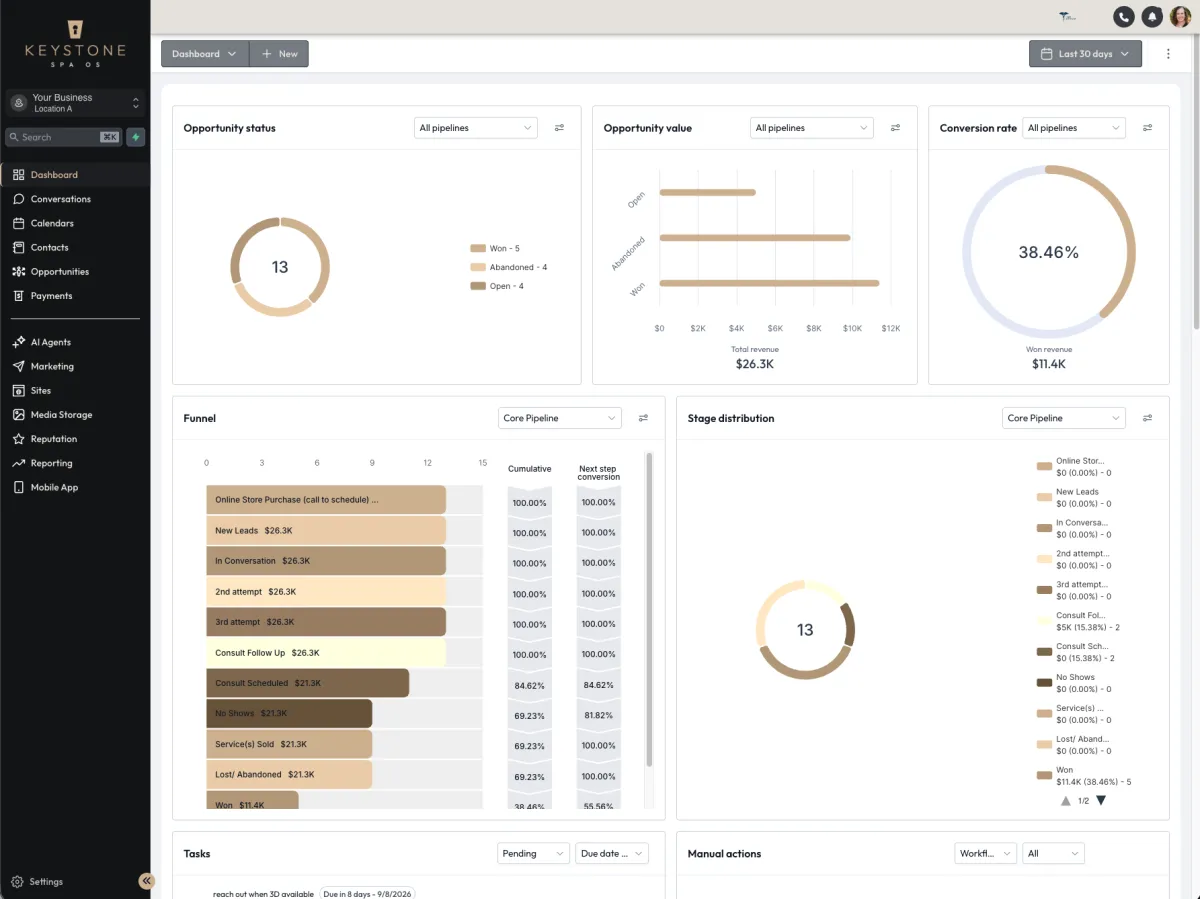Image resolution: width=1200 pixels, height=899 pixels.
Task: Click the $11.4K won revenue value
Action: tap(1049, 364)
